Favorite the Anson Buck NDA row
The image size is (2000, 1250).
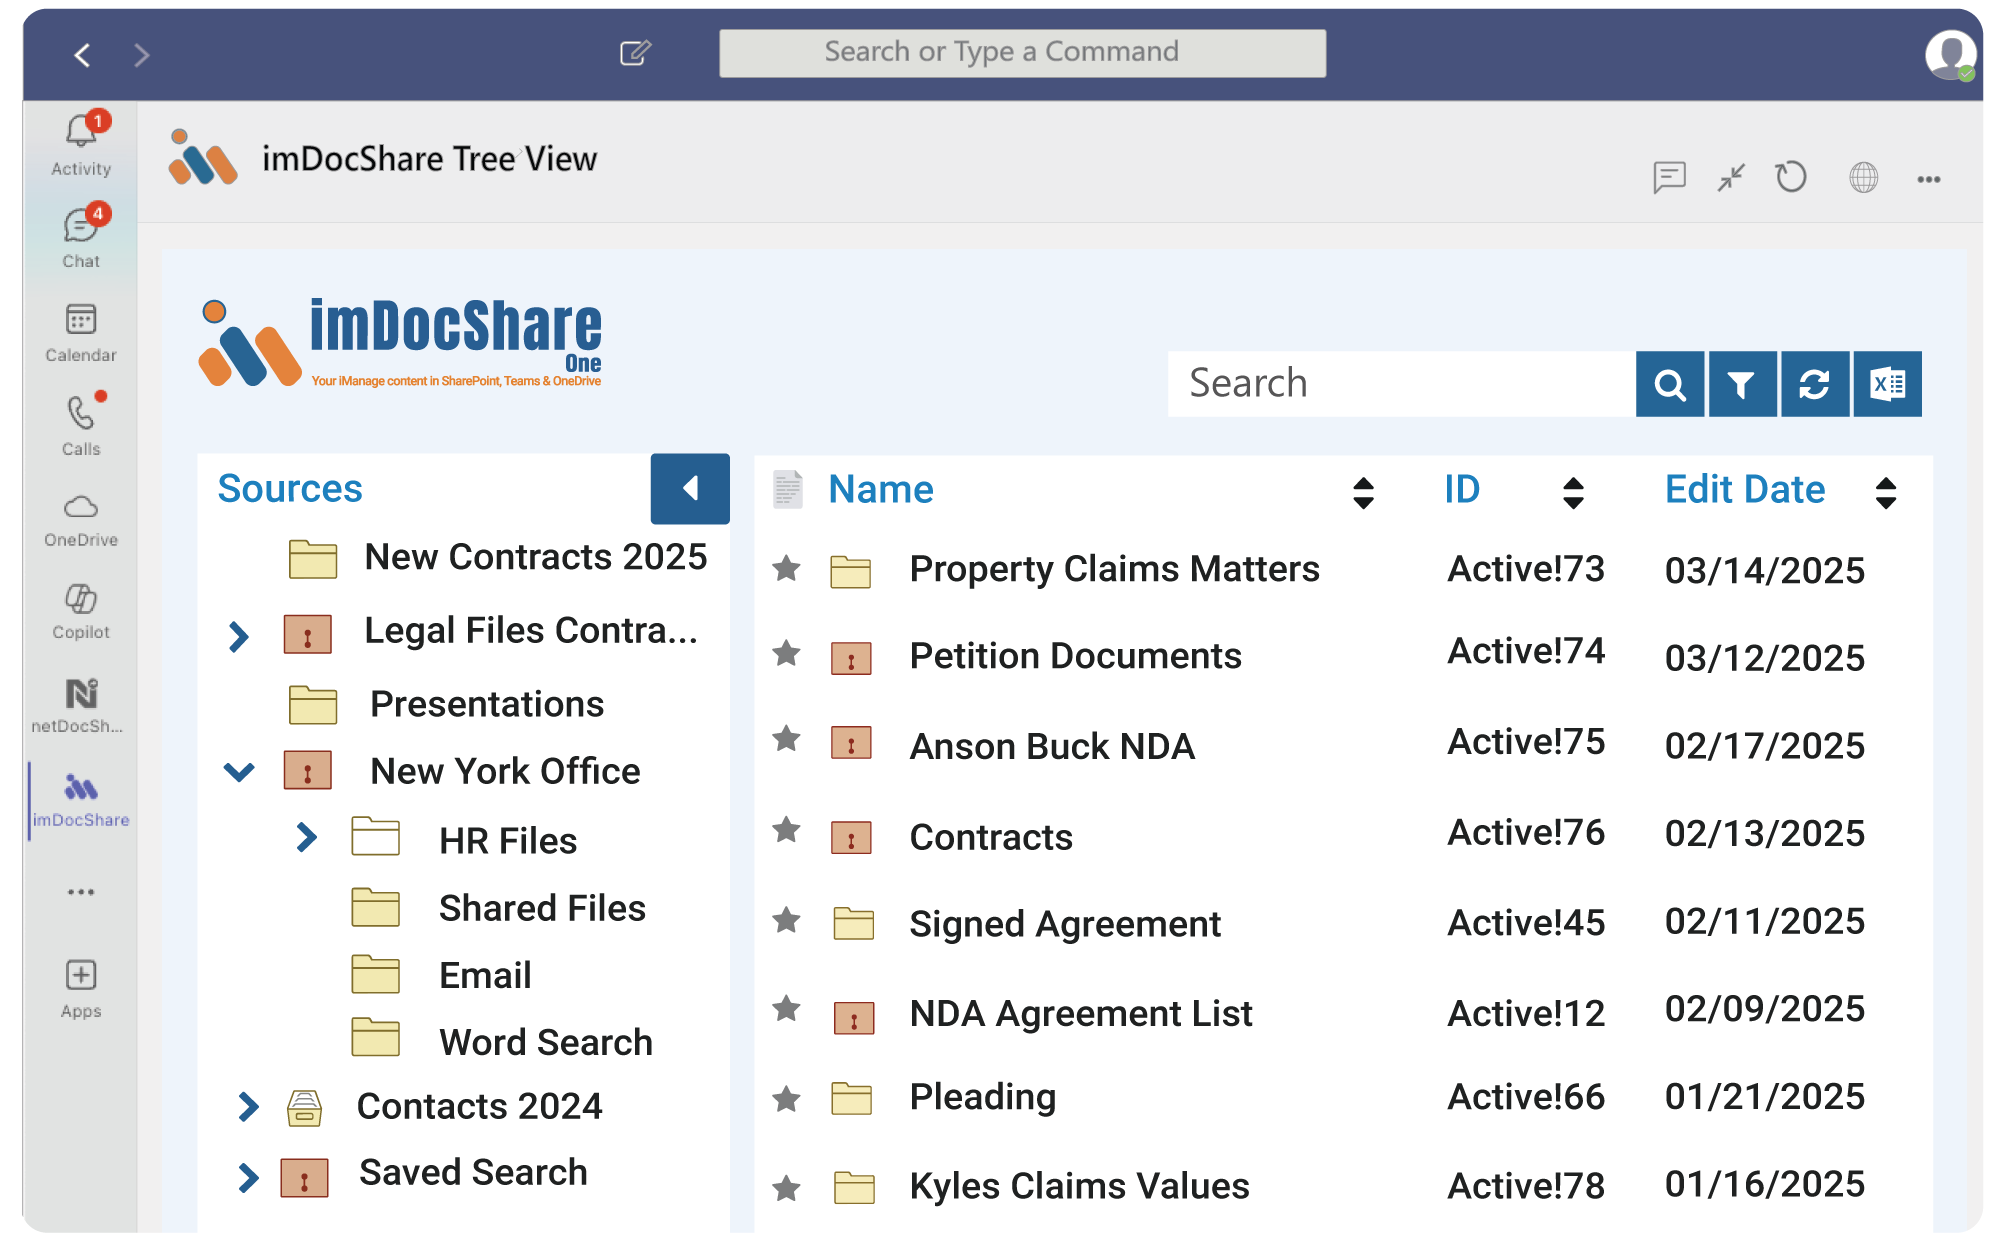[787, 739]
